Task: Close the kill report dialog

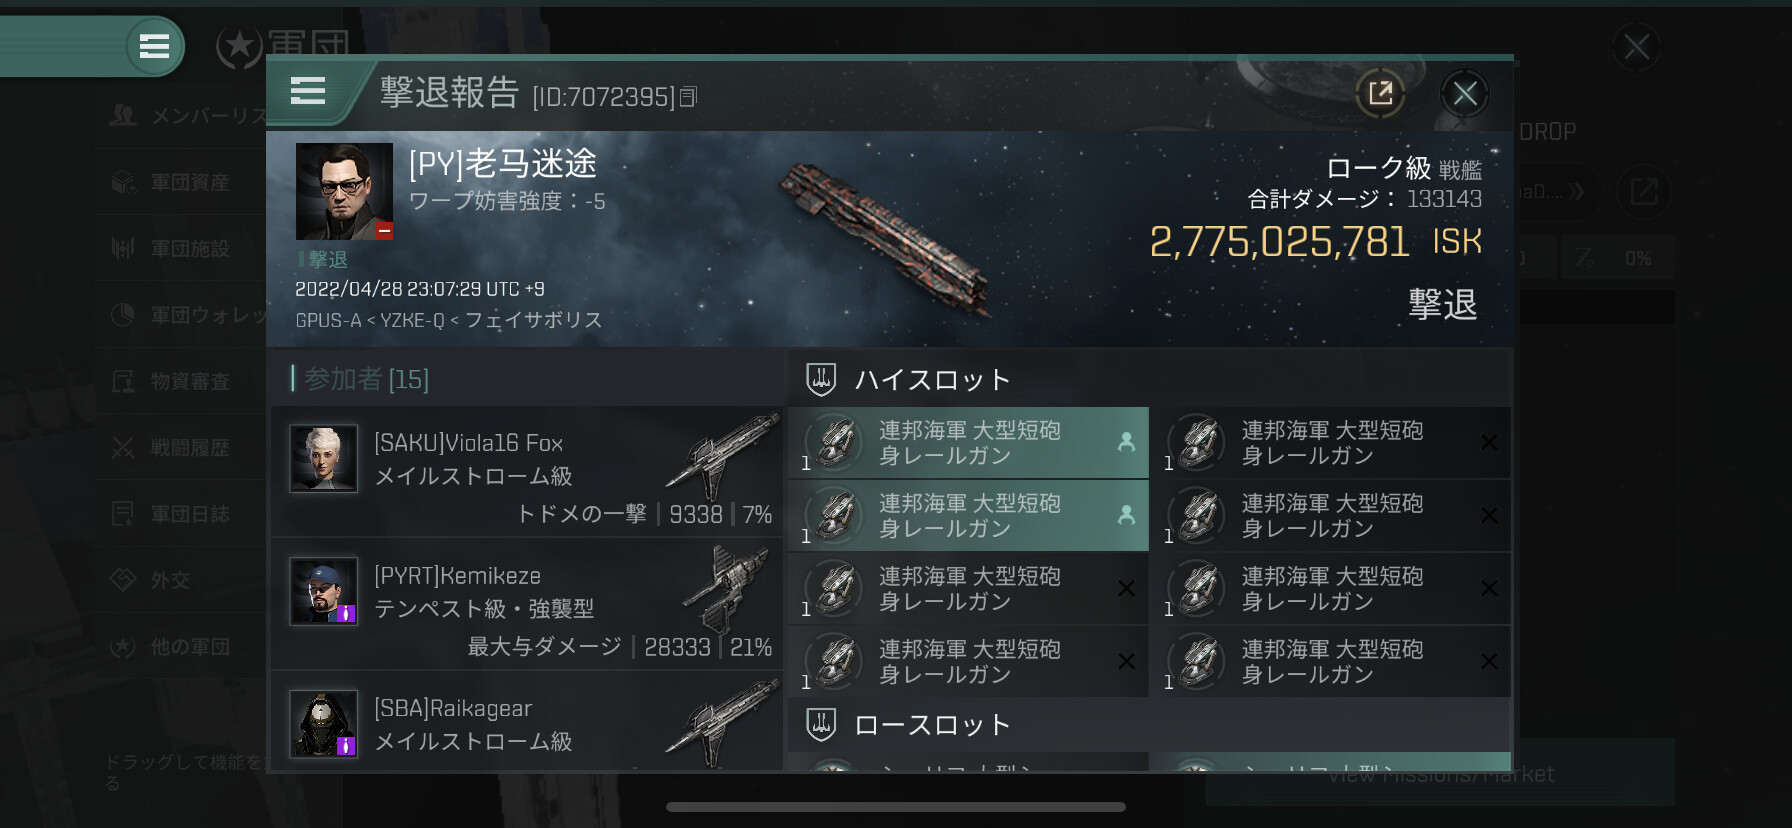Action: 1465,94
